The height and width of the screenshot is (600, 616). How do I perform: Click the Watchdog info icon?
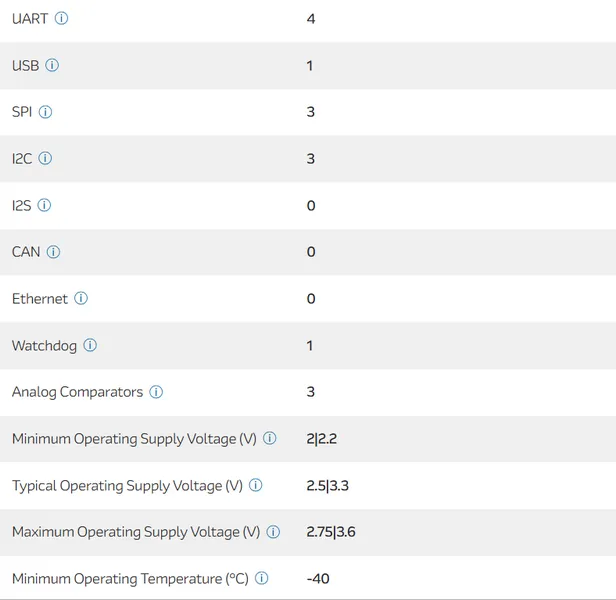point(90,345)
